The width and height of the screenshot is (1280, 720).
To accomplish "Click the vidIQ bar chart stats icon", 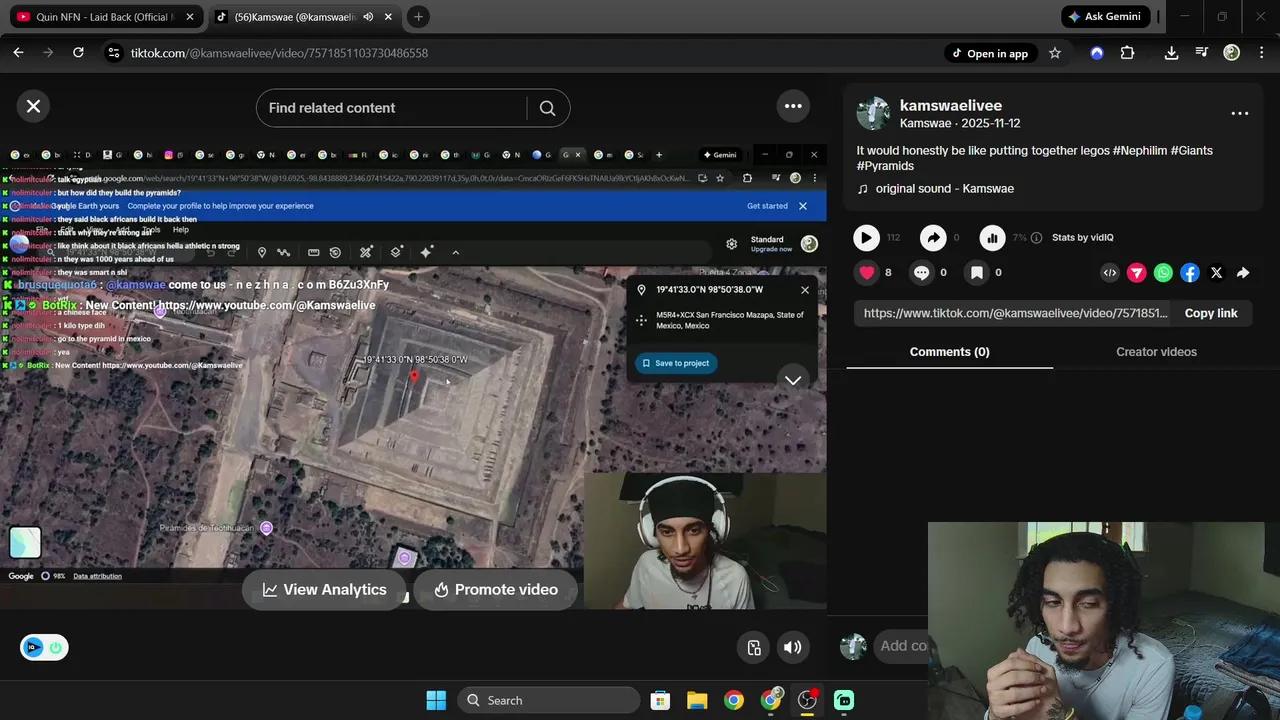I will pyautogui.click(x=992, y=237).
